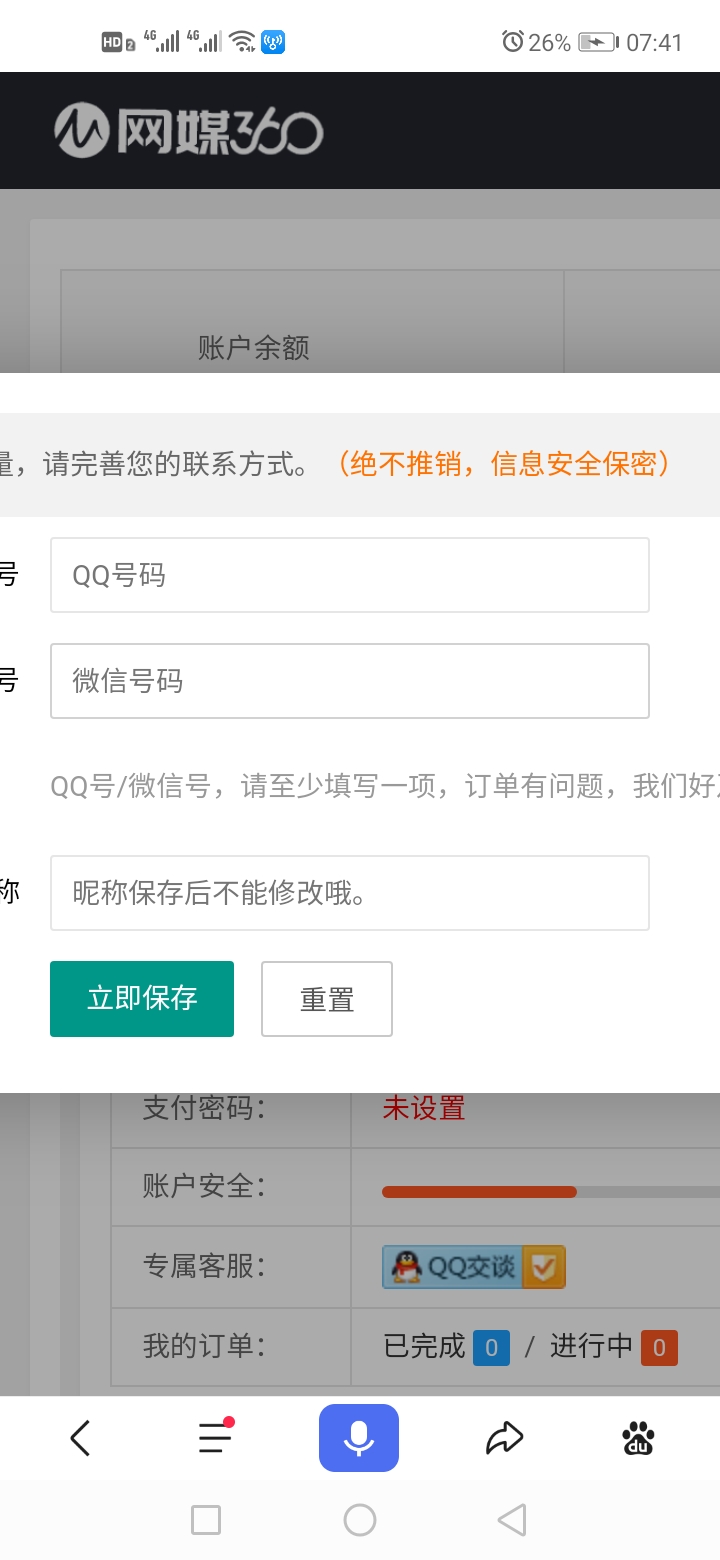The image size is (720, 1560).
Task: Open the browser menu icon with red dot
Action: pyautogui.click(x=216, y=1437)
